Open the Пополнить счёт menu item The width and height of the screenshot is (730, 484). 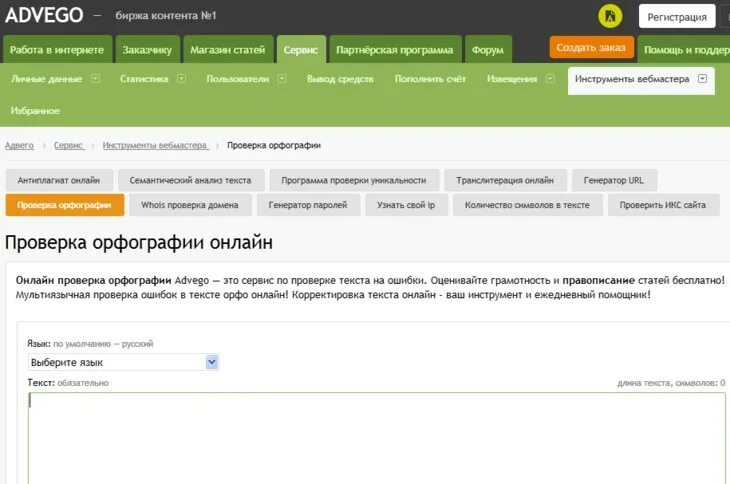click(430, 79)
